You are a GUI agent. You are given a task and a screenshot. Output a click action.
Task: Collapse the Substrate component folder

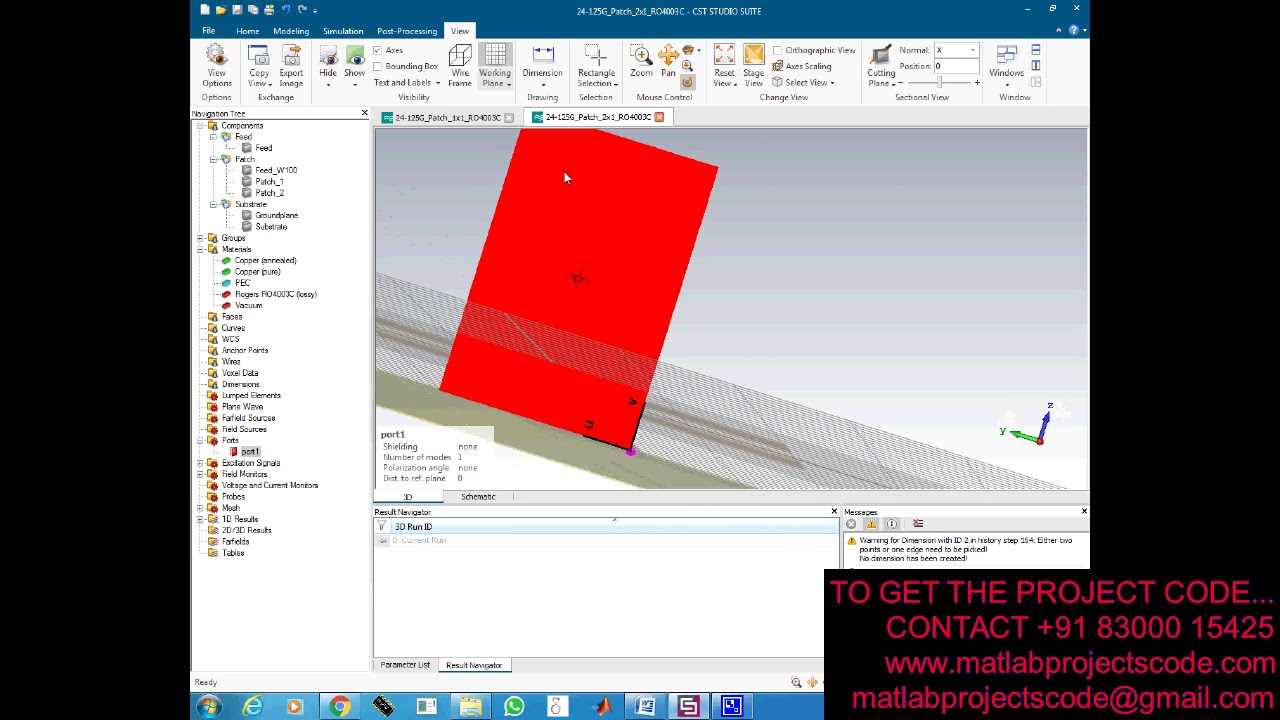(213, 205)
